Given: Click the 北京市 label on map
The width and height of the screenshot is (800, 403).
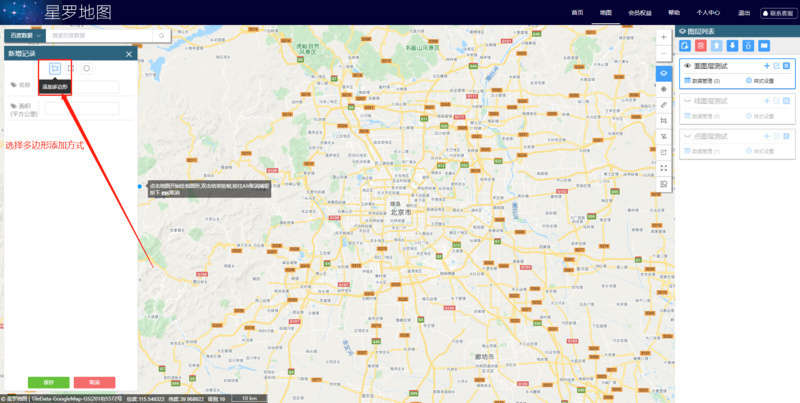Looking at the screenshot, I should tap(401, 211).
